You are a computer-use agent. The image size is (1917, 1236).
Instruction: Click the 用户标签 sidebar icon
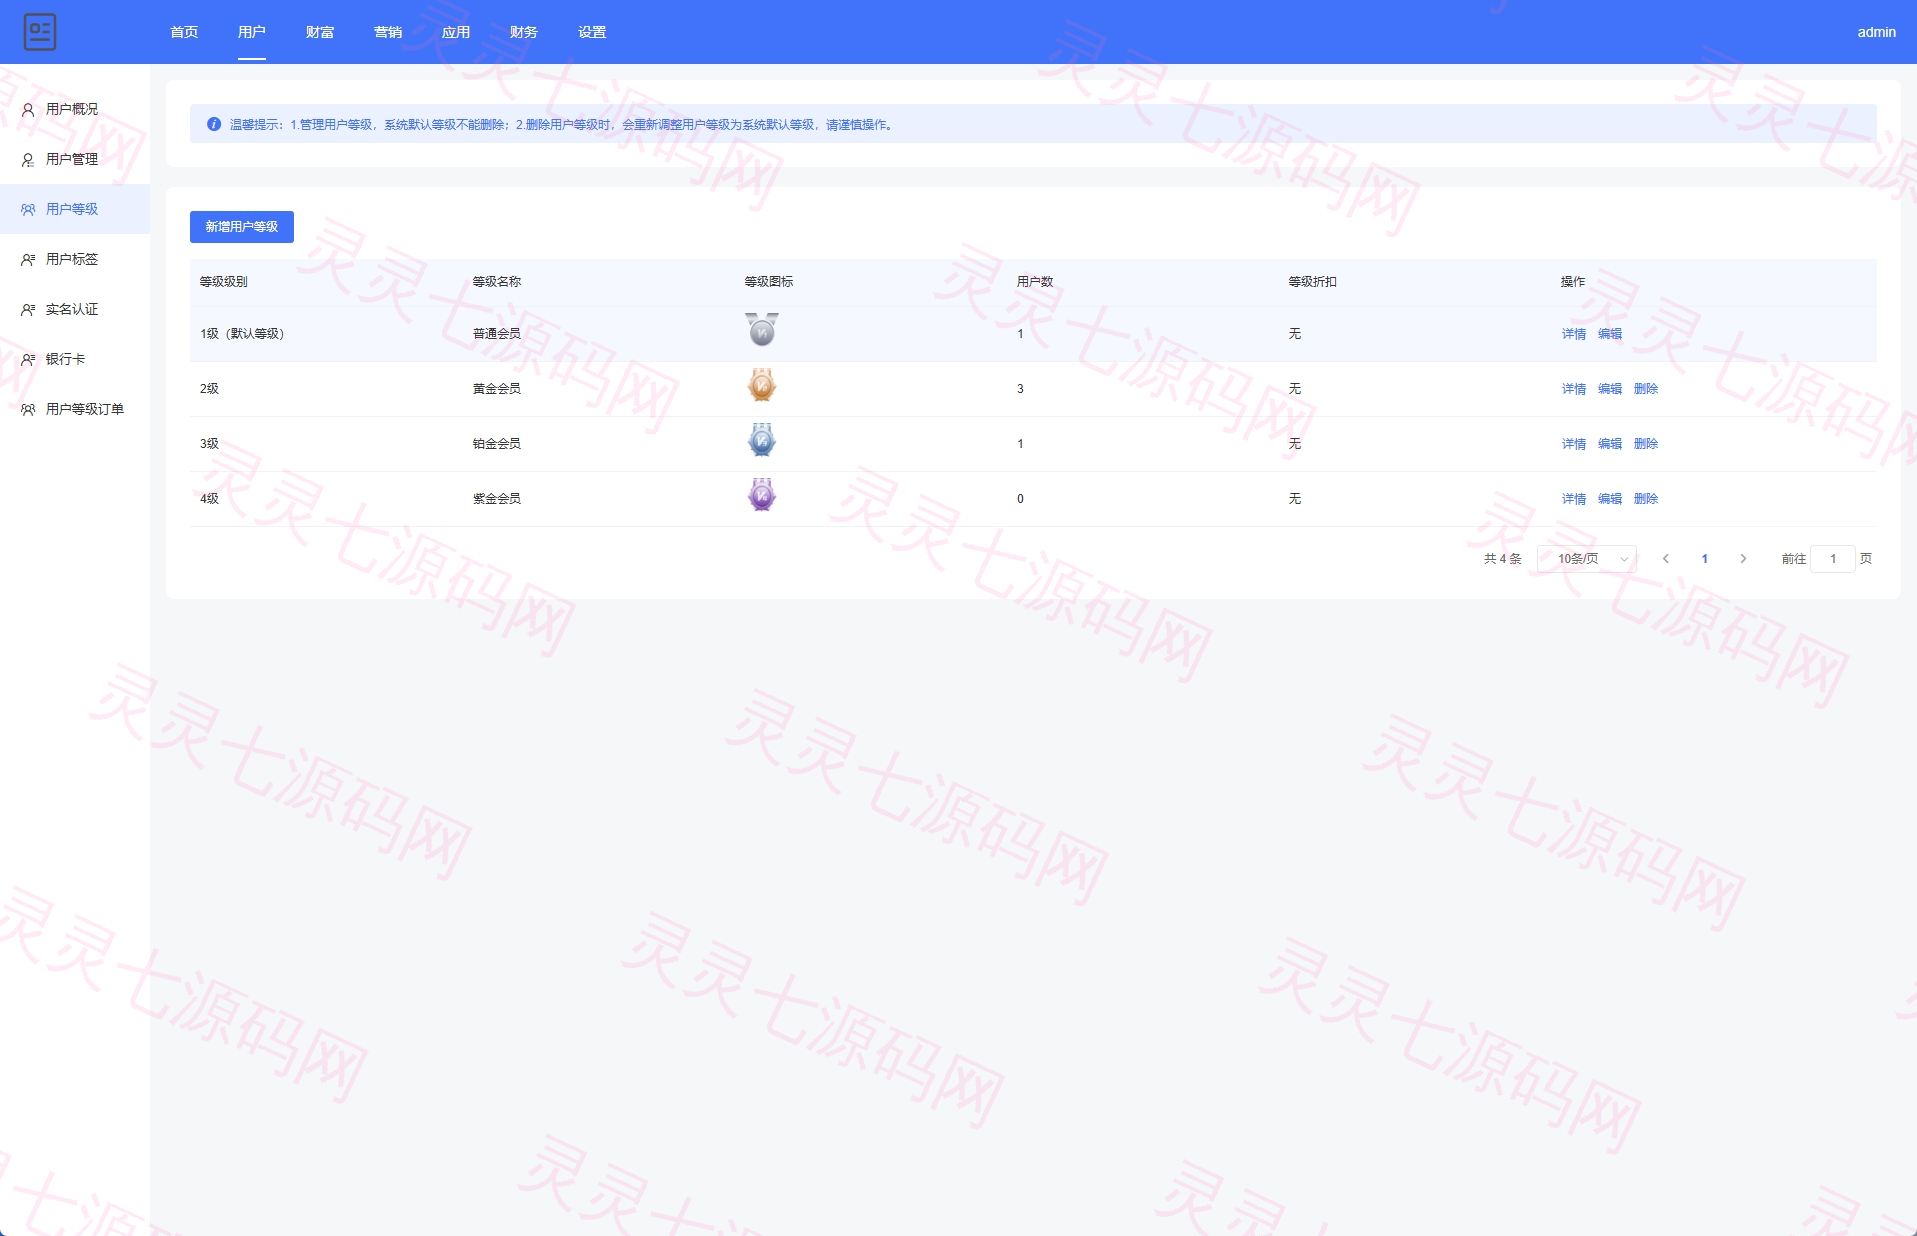click(28, 259)
